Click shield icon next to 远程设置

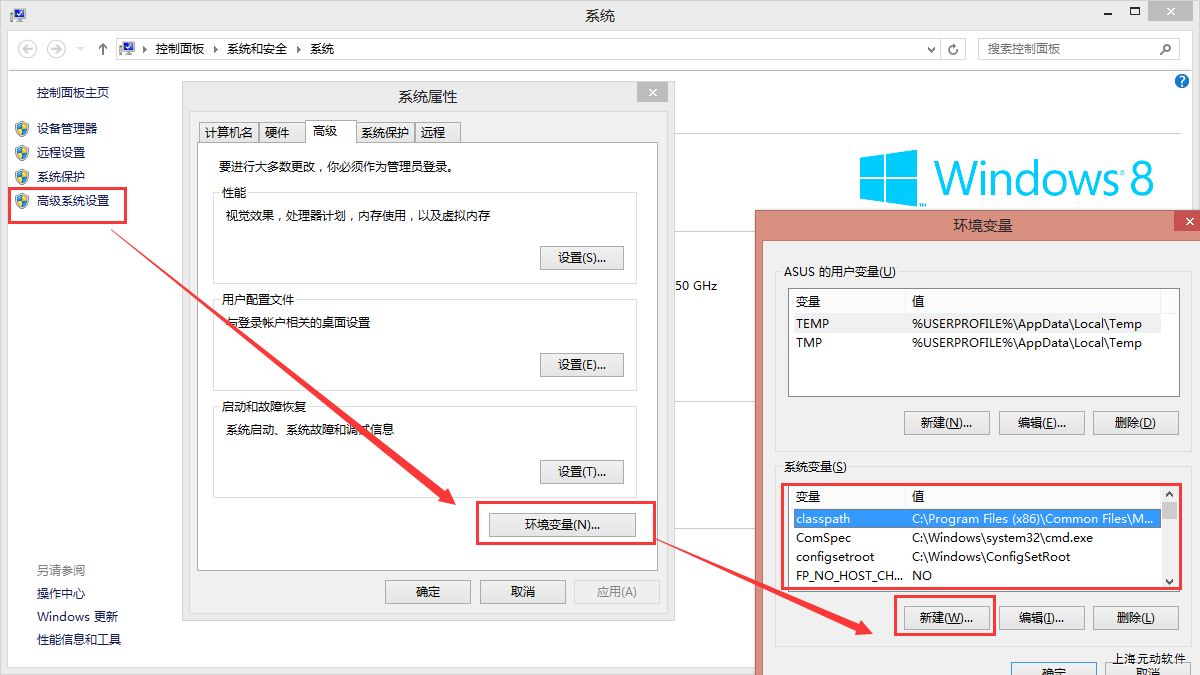pos(22,152)
